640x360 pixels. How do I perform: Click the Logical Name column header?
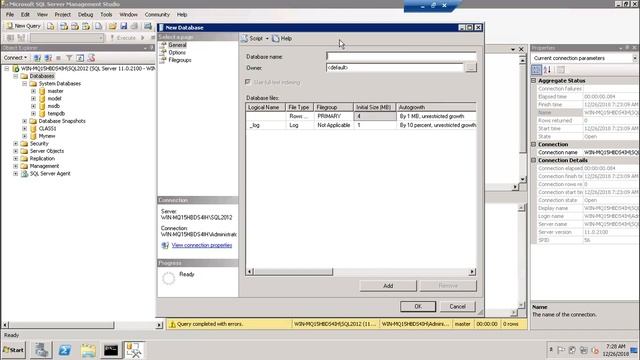265,107
